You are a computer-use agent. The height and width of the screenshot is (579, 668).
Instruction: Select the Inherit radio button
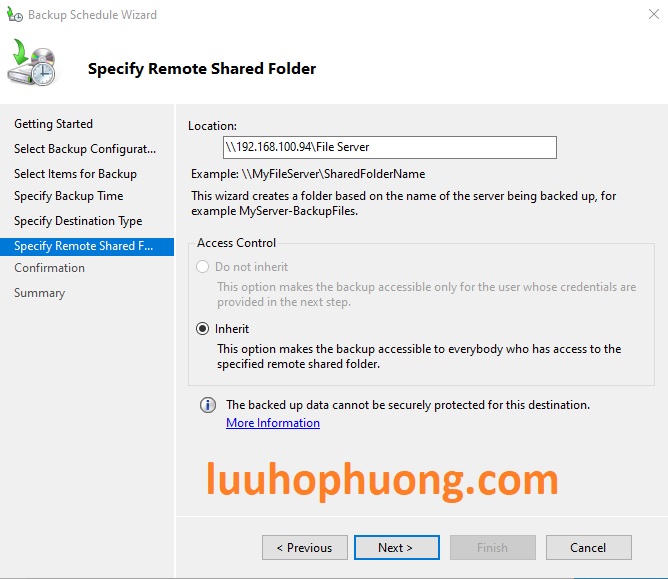tap(204, 328)
